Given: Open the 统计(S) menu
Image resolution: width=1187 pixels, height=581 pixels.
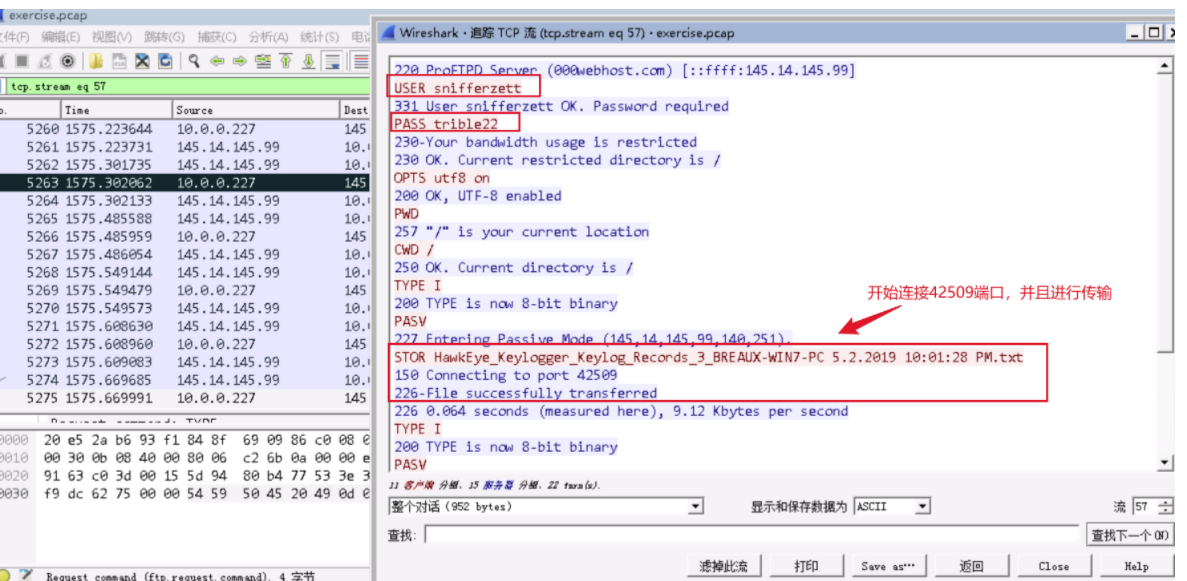Looking at the screenshot, I should pos(319,37).
